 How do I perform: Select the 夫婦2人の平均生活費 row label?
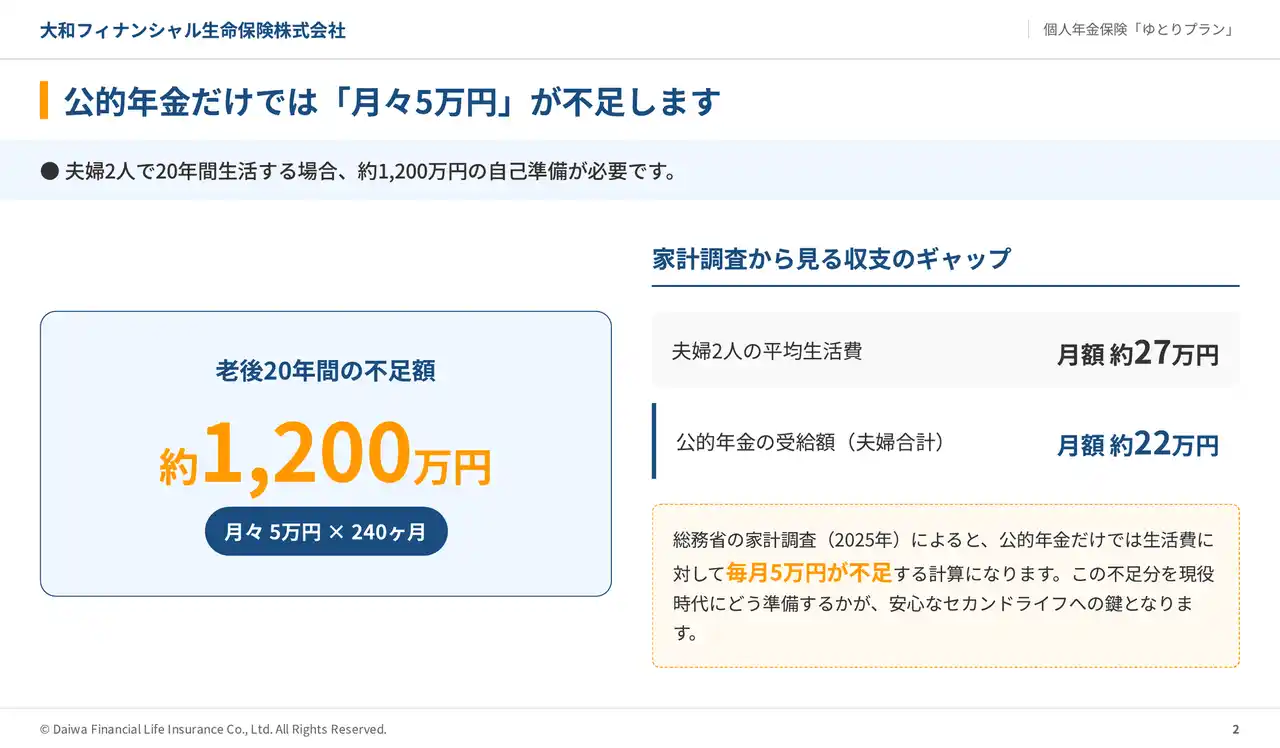tap(767, 351)
